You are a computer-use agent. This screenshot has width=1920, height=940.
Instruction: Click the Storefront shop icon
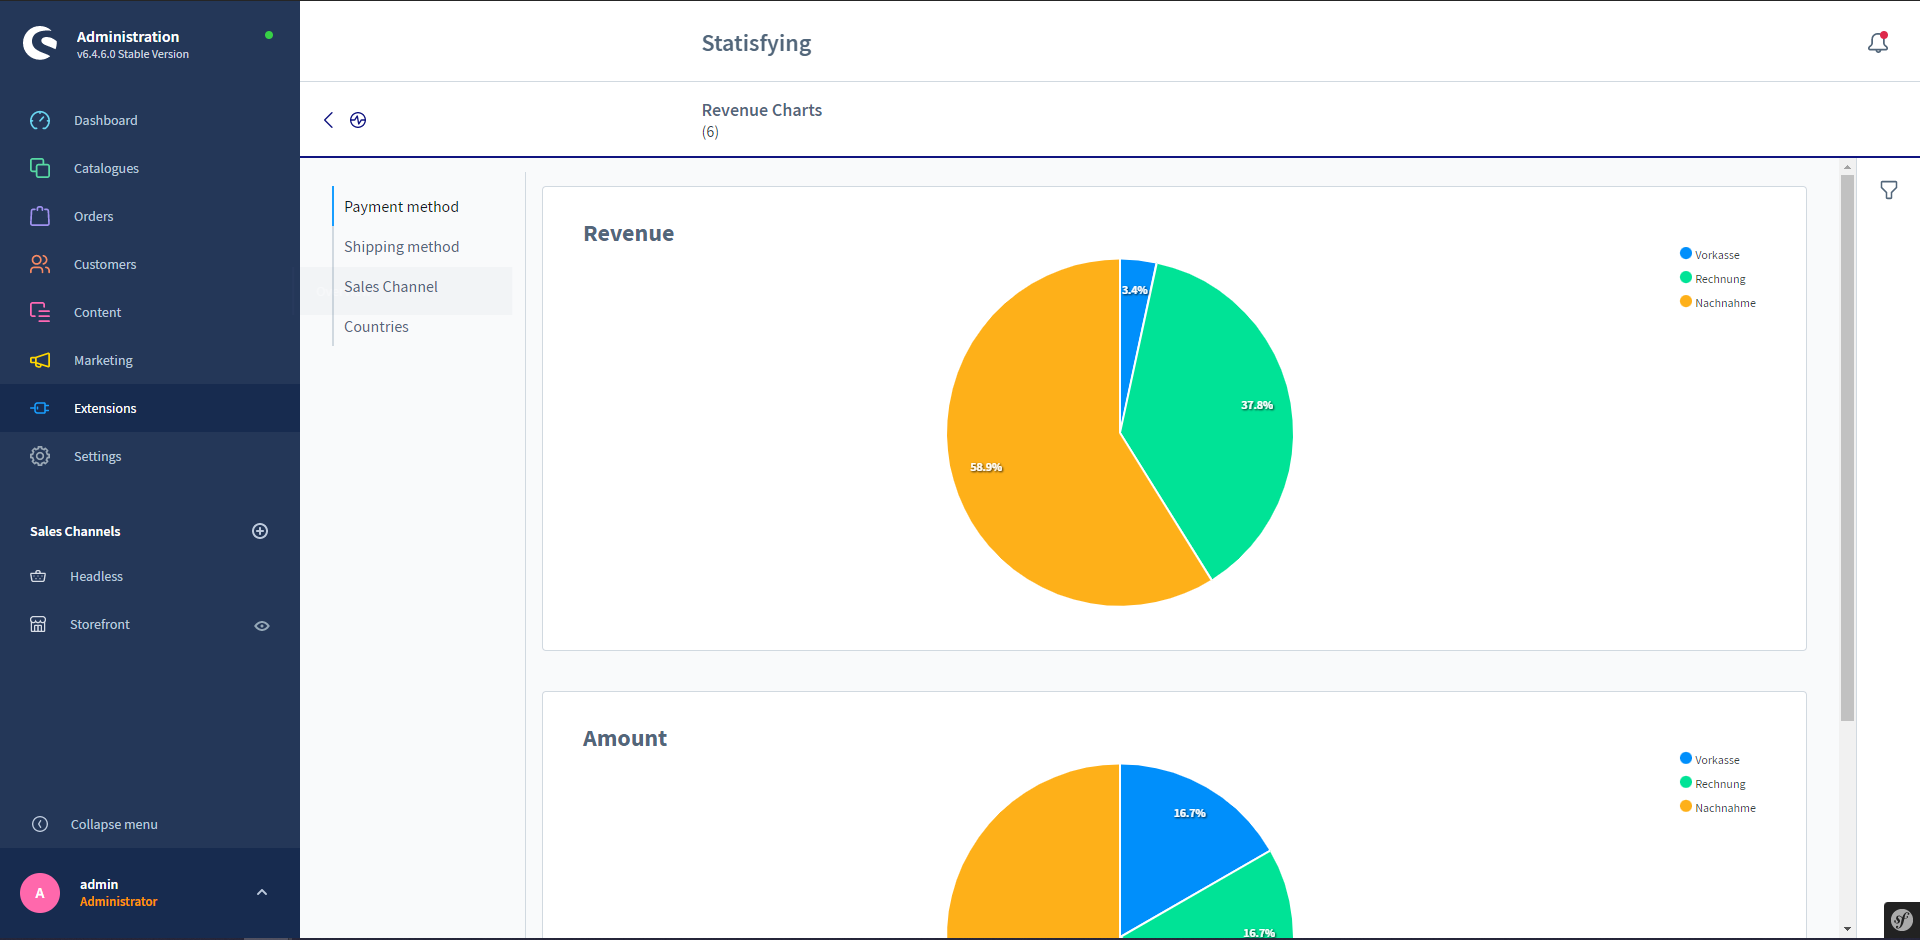tap(38, 624)
